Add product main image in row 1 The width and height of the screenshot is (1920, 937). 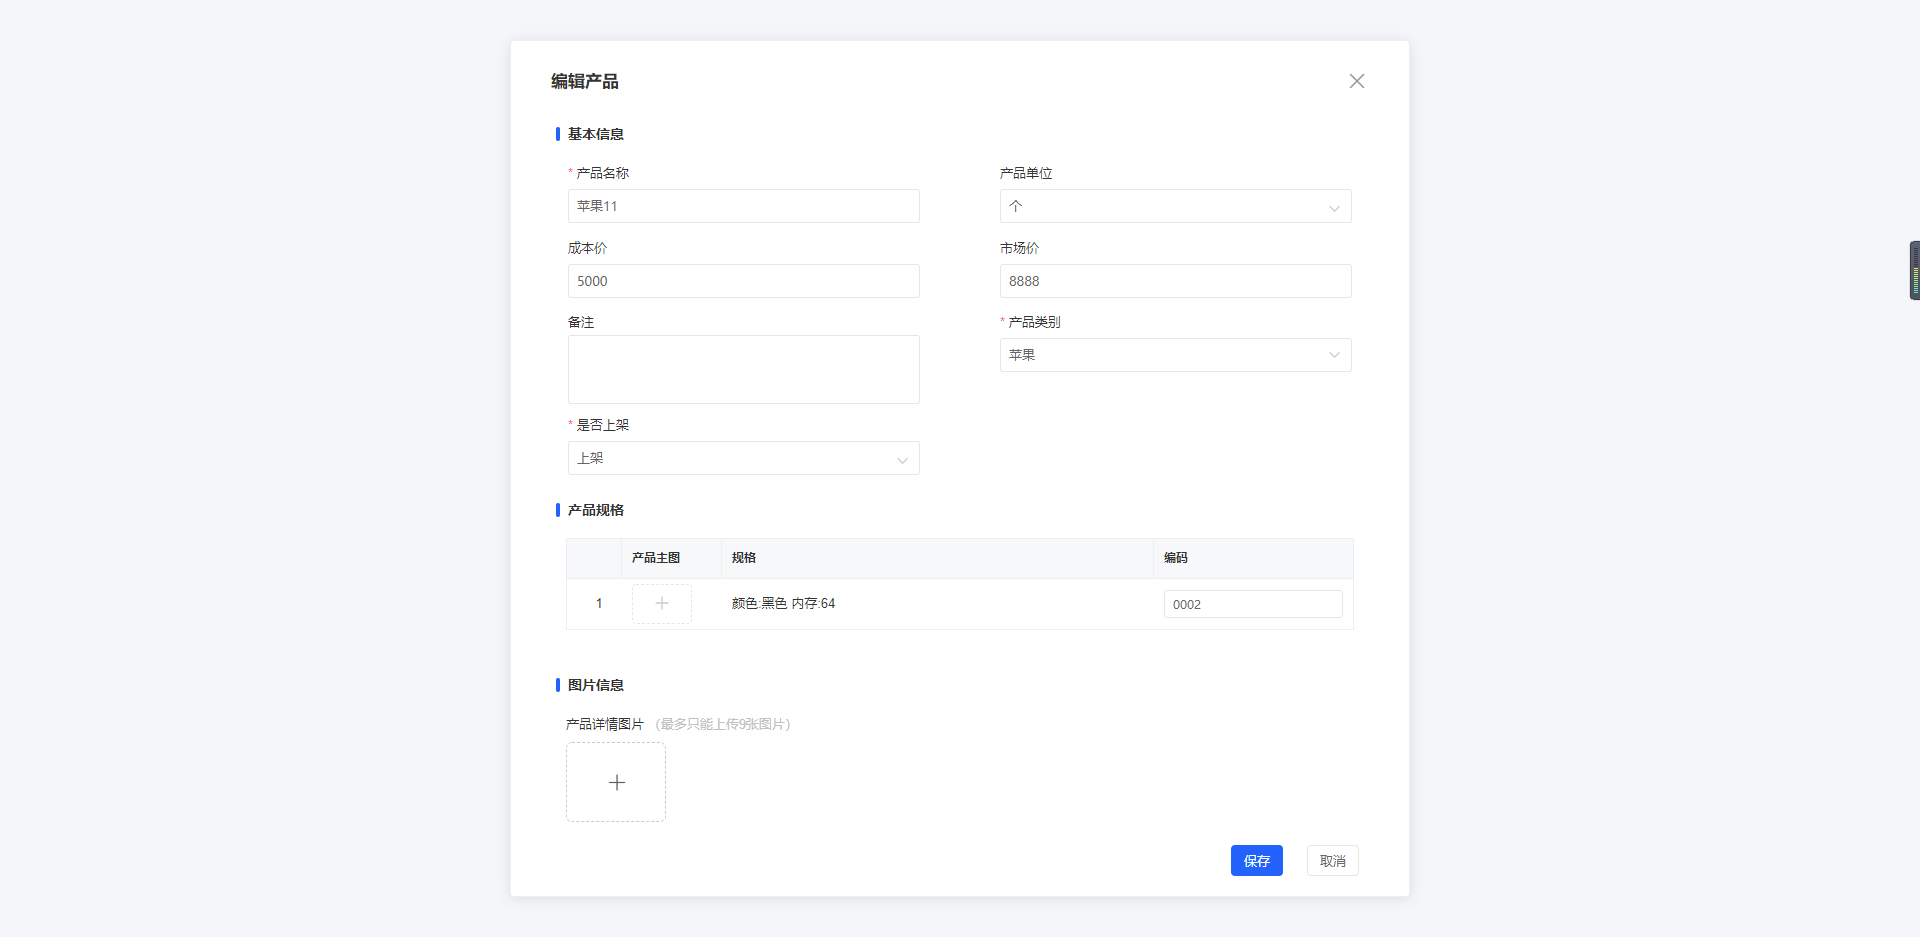pyautogui.click(x=661, y=603)
